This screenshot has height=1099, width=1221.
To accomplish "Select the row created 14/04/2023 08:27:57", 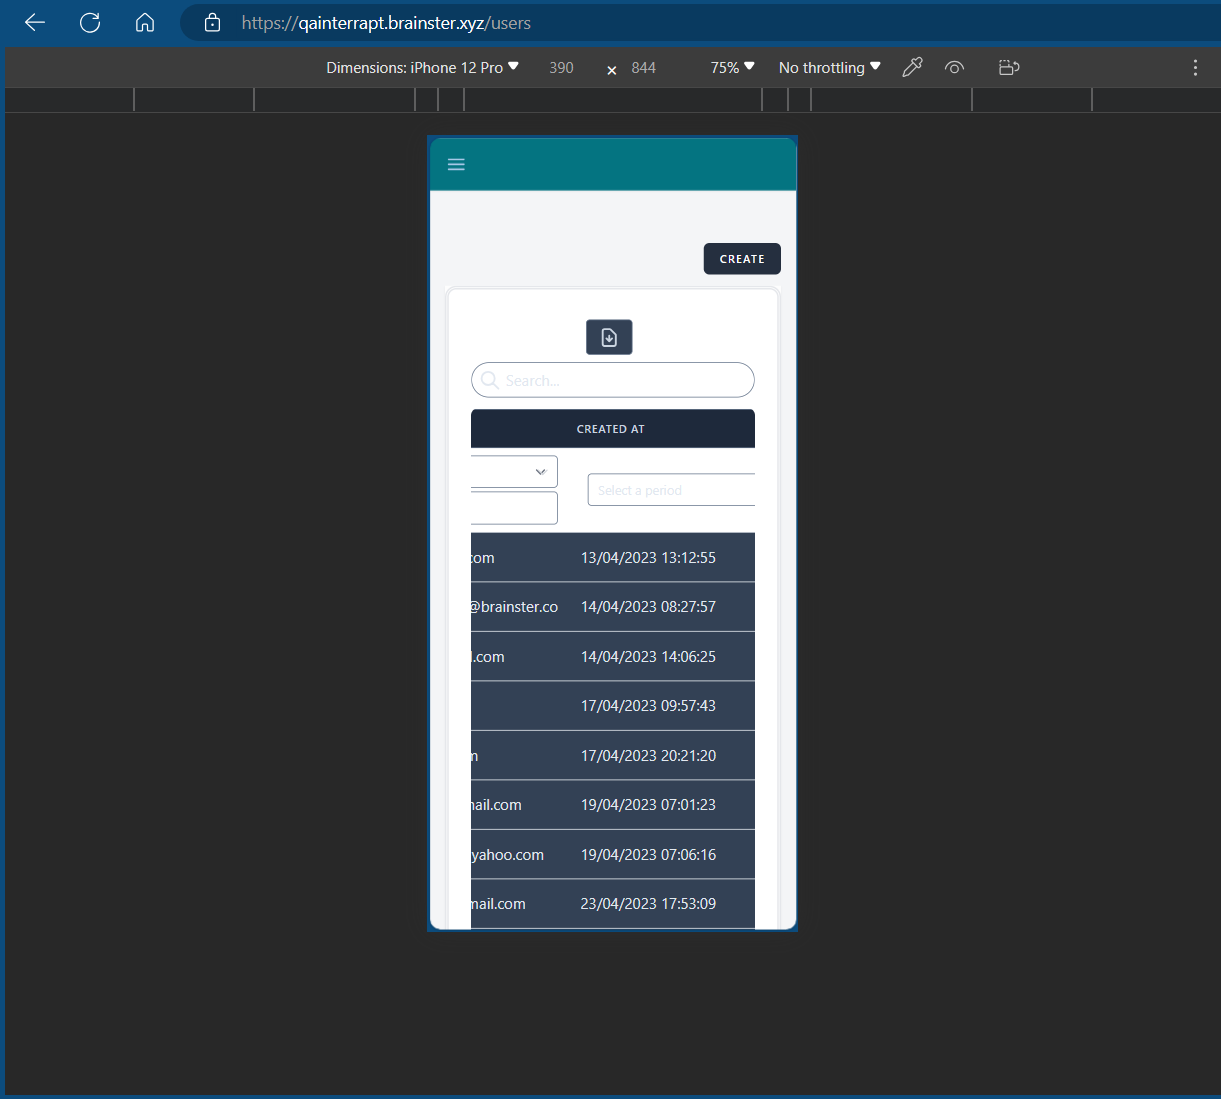I will [x=648, y=607].
